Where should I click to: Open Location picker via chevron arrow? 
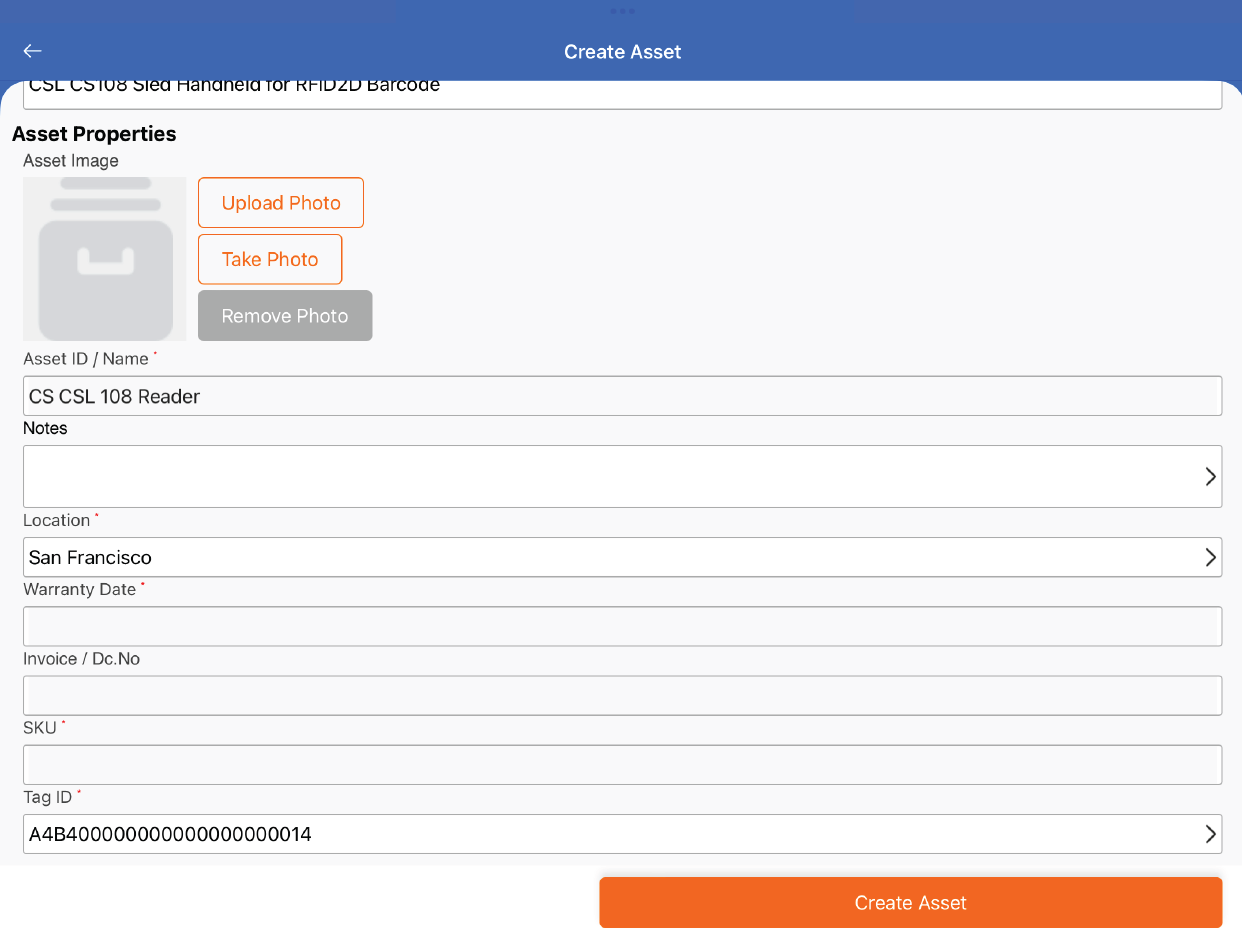pyautogui.click(x=1210, y=557)
